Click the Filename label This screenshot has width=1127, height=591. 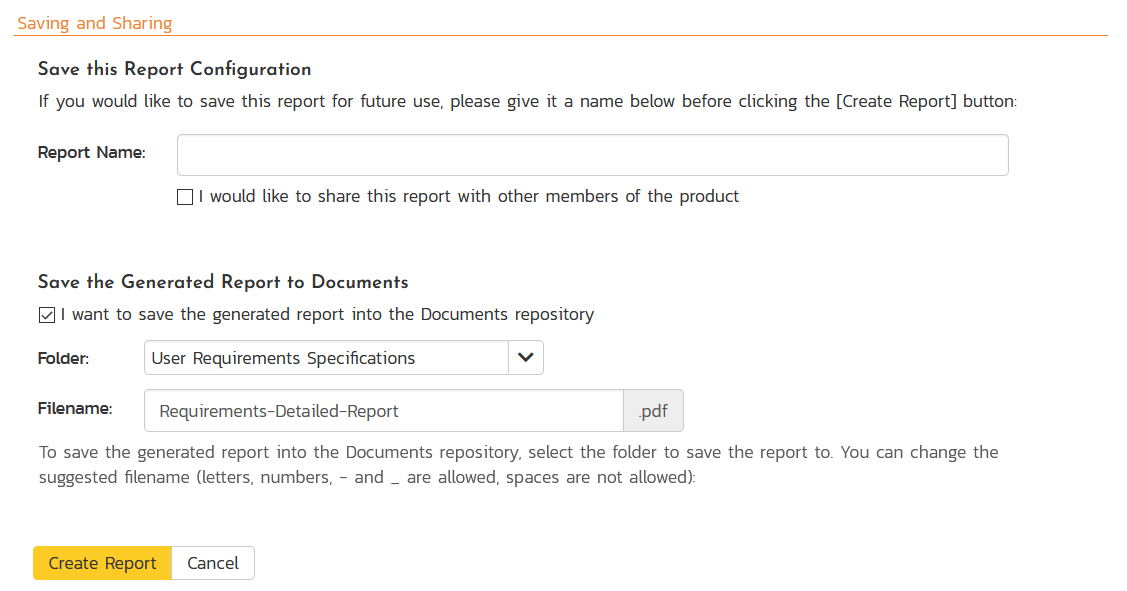[x=75, y=408]
